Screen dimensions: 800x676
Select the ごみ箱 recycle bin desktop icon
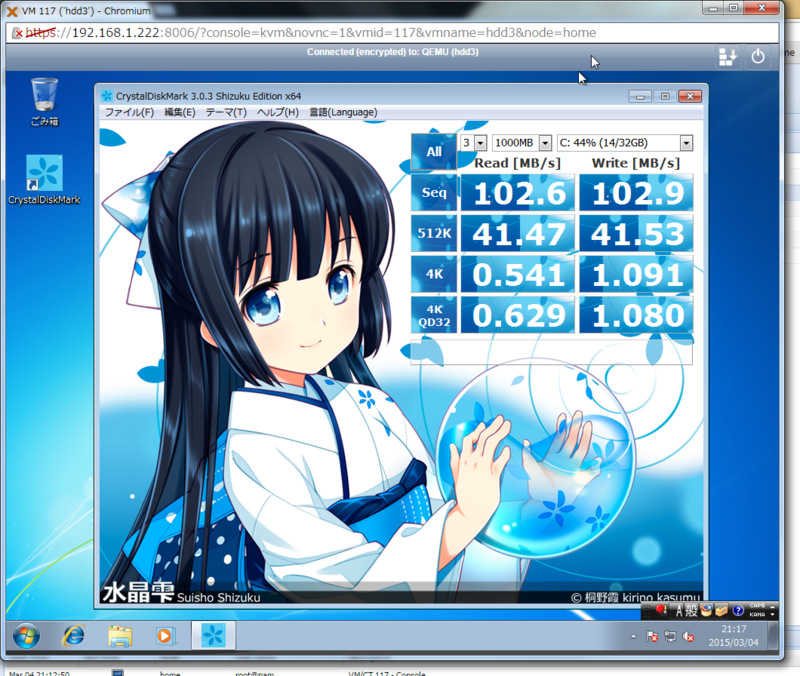(x=44, y=102)
